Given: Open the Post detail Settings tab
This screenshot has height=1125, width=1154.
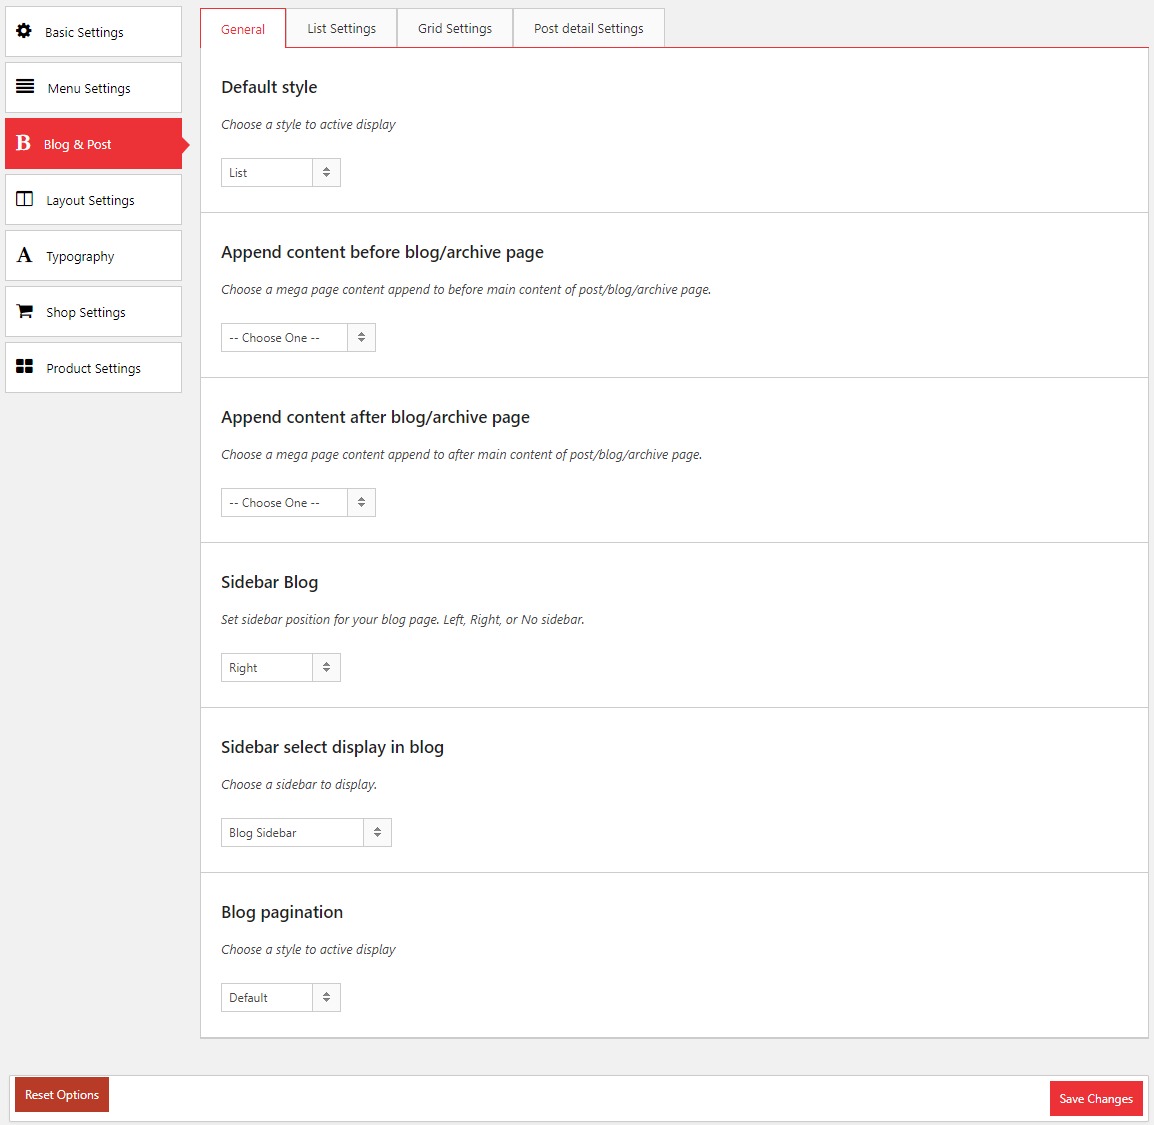Looking at the screenshot, I should click(x=588, y=28).
